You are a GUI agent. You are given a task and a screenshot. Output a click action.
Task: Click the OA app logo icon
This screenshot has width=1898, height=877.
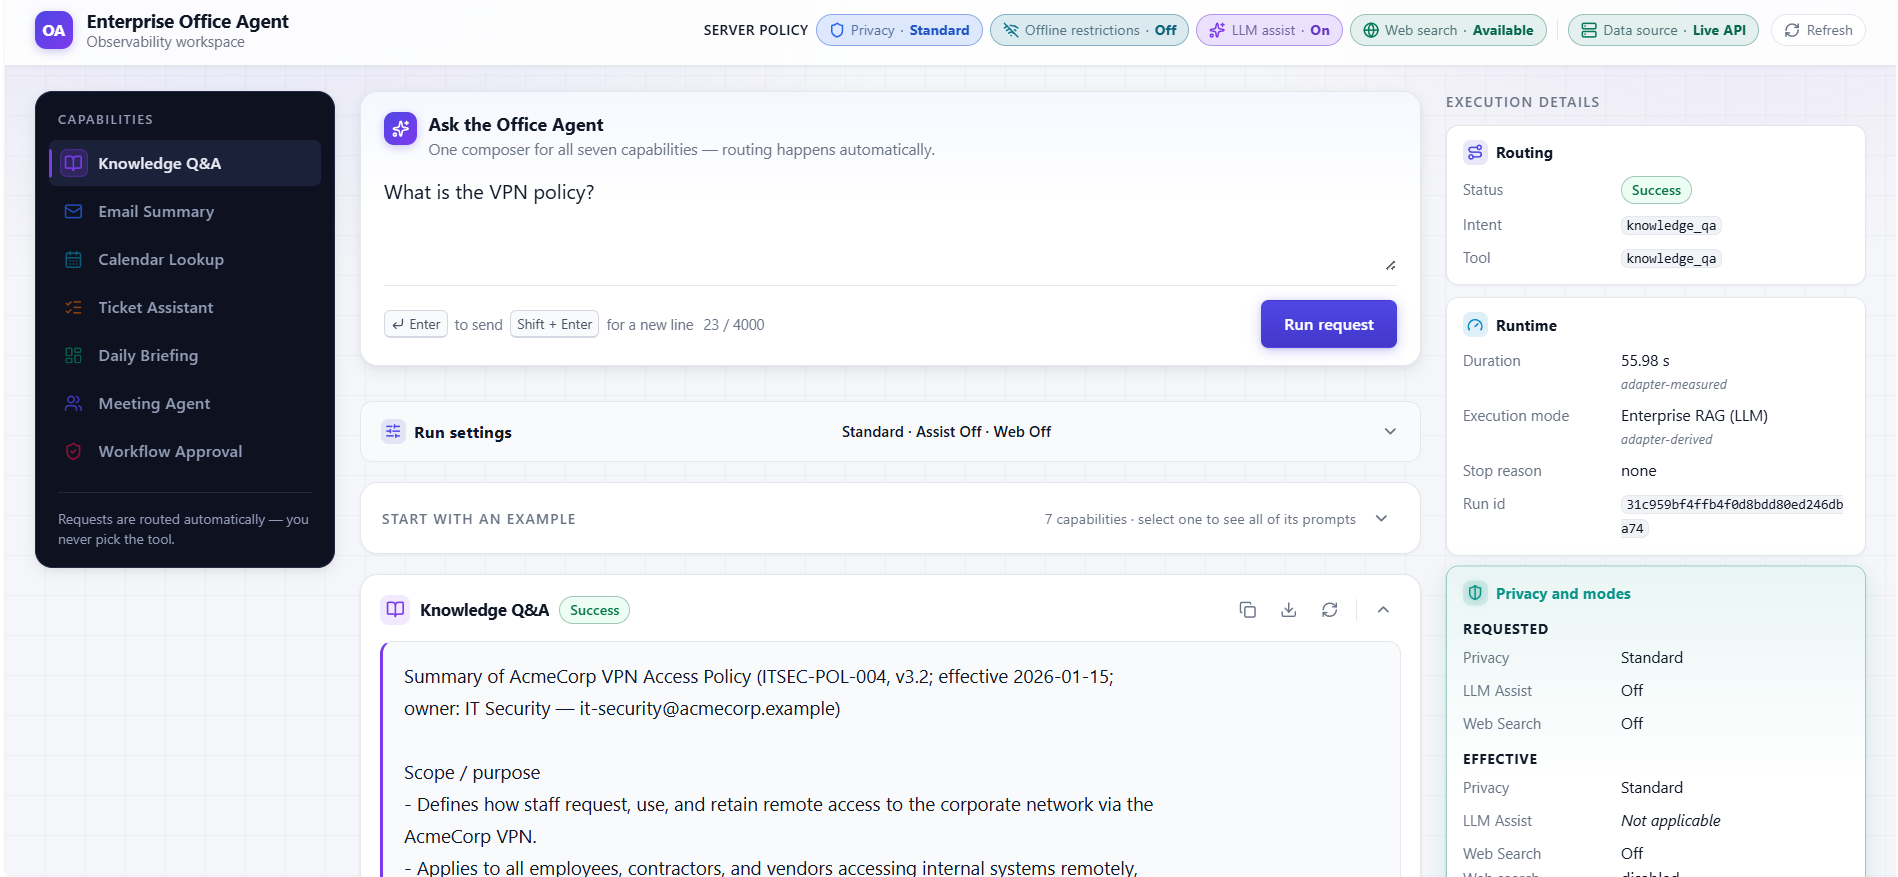(54, 30)
